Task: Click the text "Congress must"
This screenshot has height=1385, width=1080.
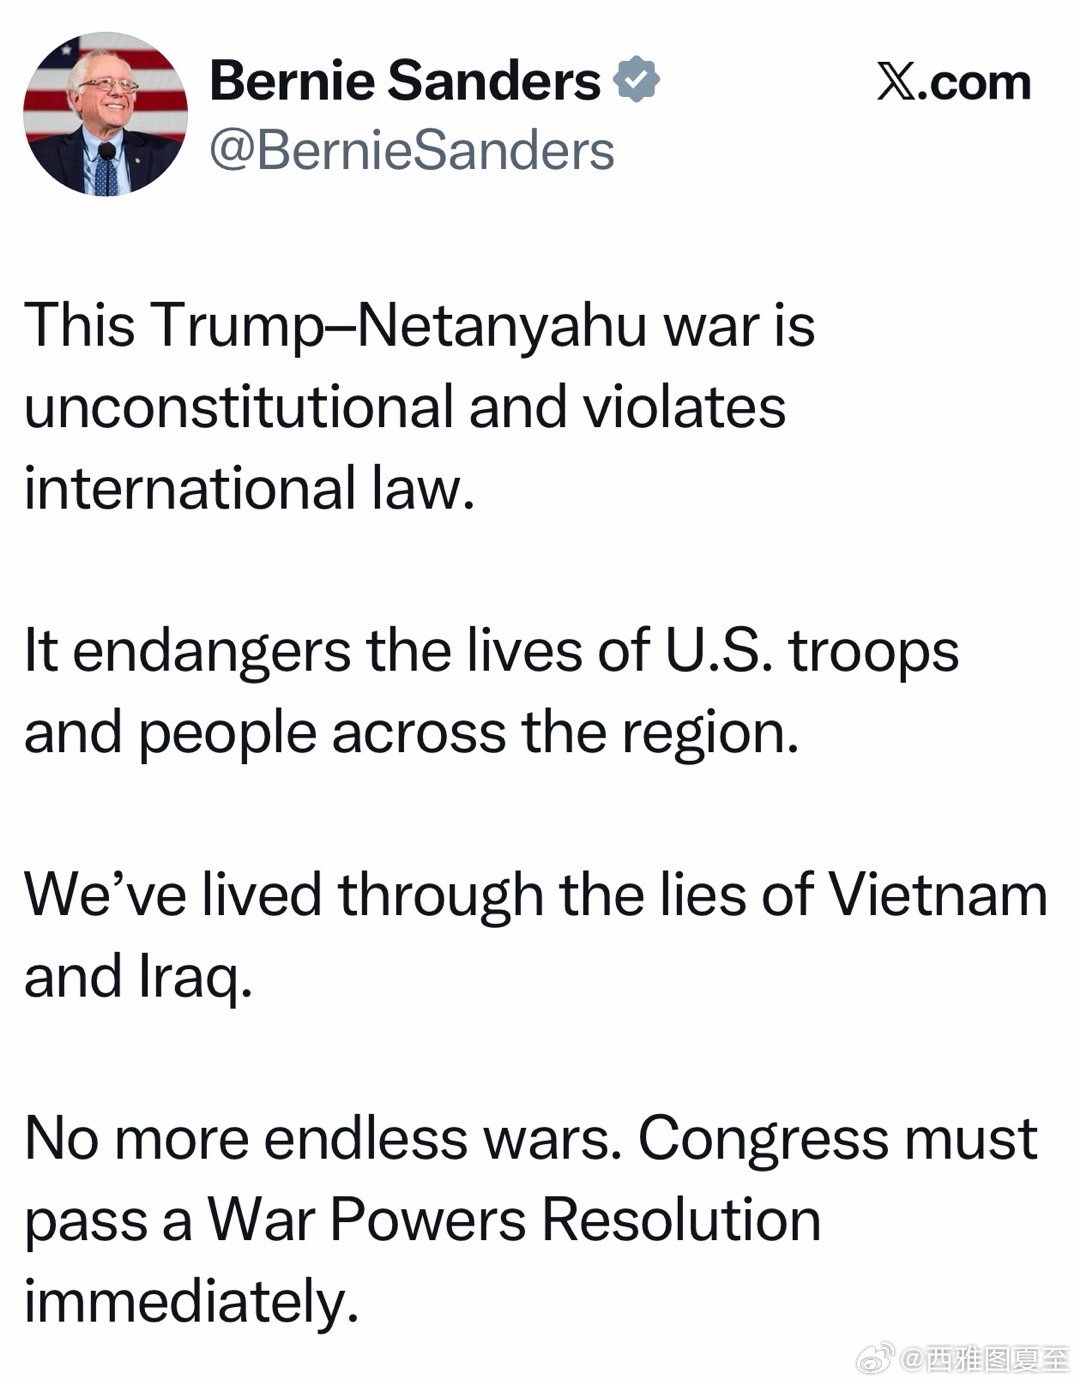Action: pyautogui.click(x=838, y=1139)
